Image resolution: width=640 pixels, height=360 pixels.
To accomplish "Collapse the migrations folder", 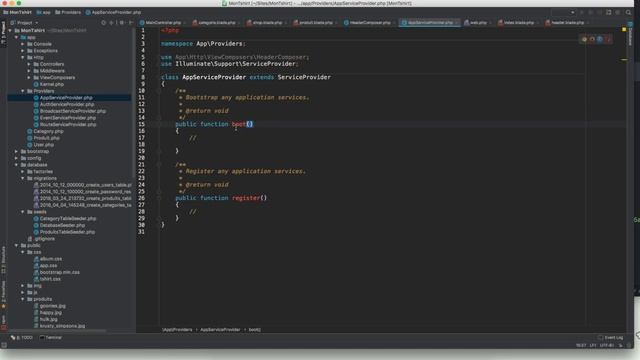I will (x=23, y=178).
